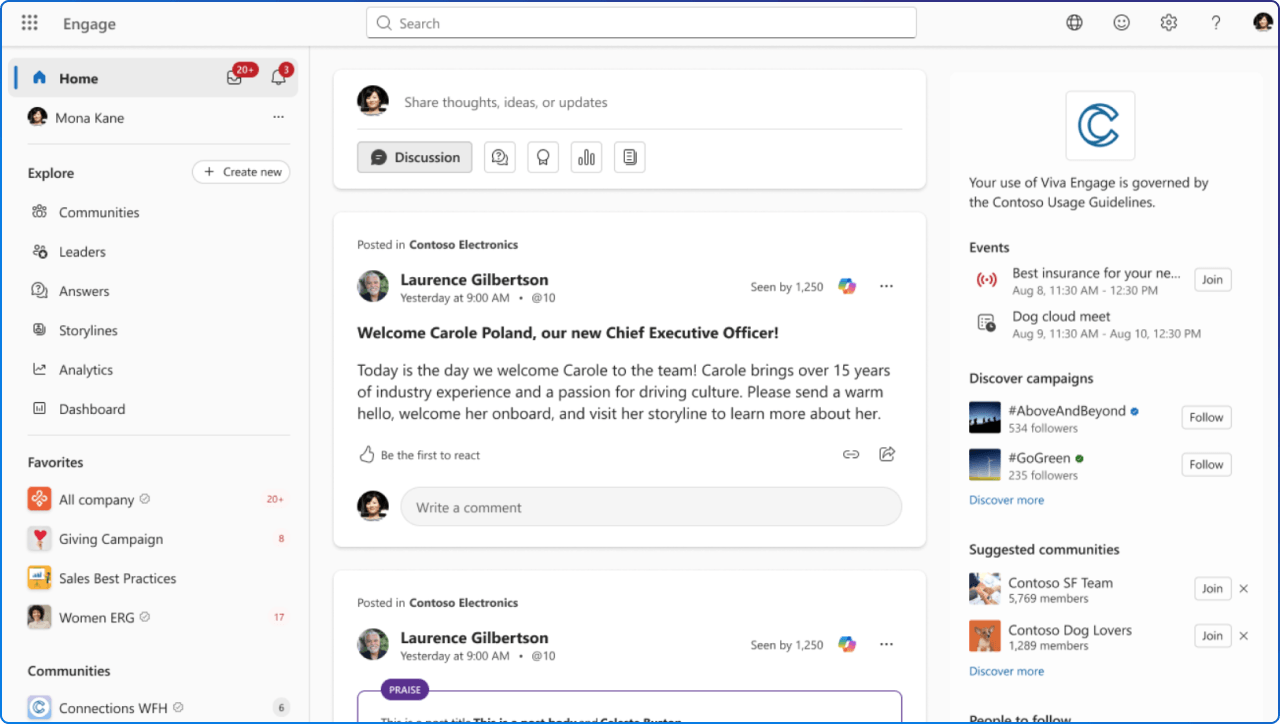Open the app launcher grid
1280x724 pixels.
tap(30, 23)
